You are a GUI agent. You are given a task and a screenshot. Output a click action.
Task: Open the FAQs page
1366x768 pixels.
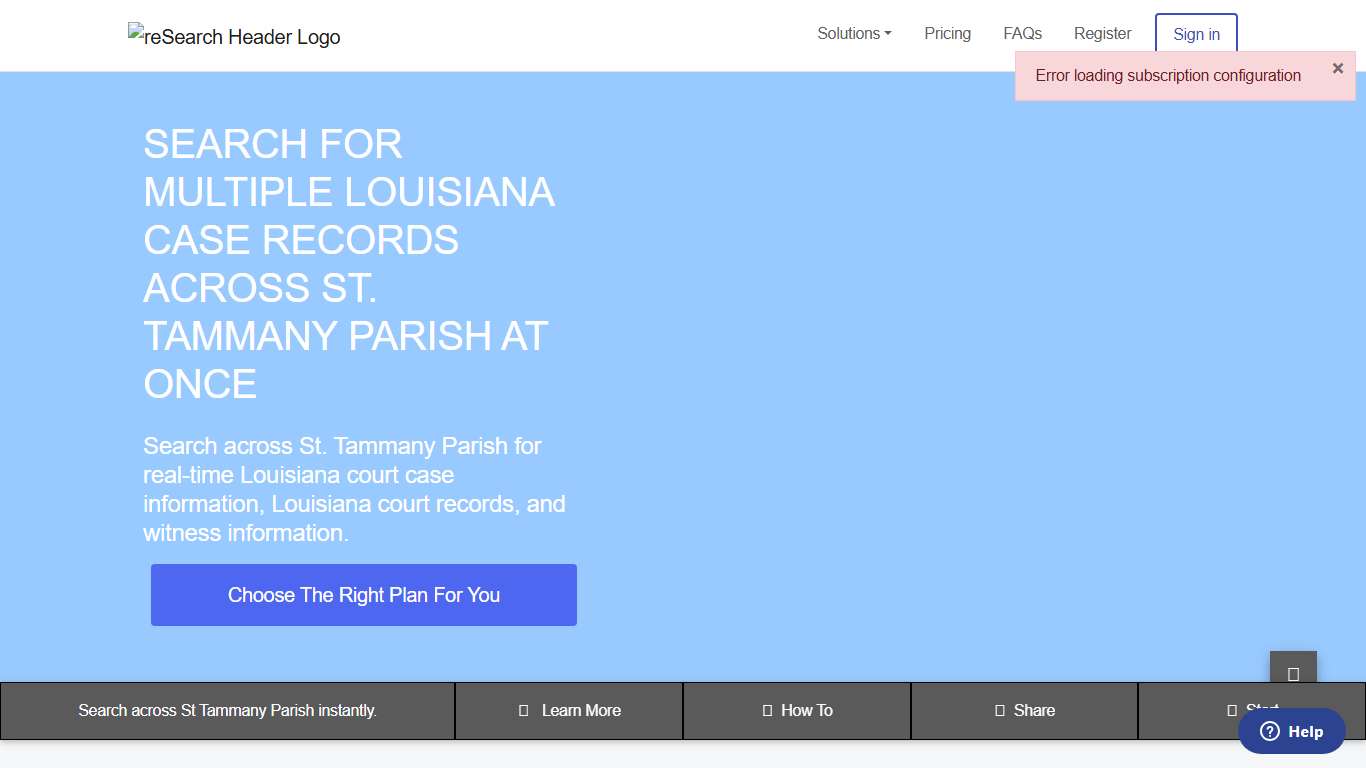click(x=1022, y=33)
